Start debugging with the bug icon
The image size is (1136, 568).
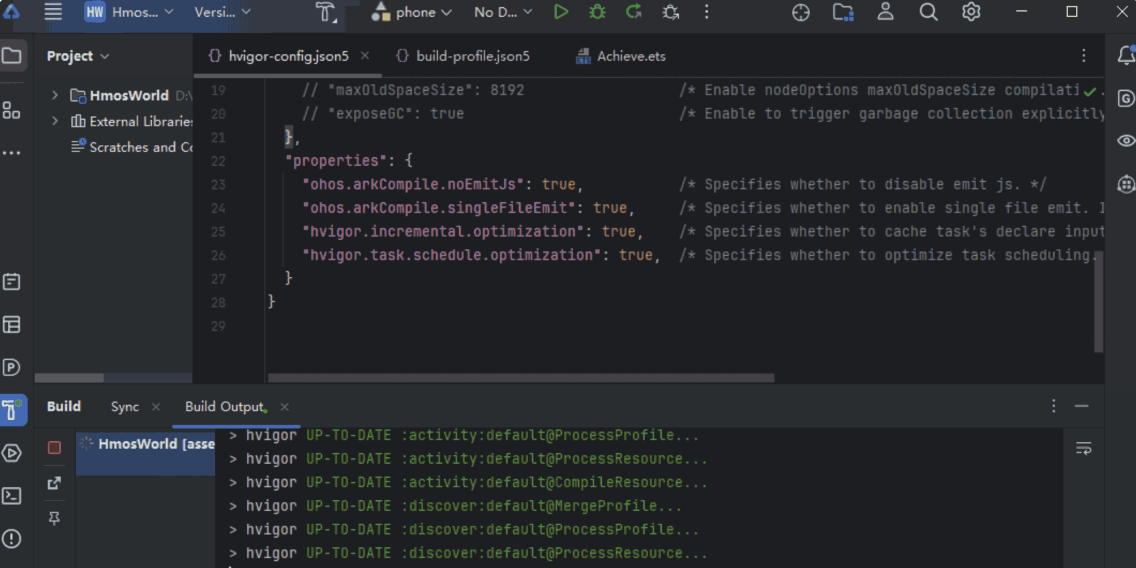click(597, 12)
